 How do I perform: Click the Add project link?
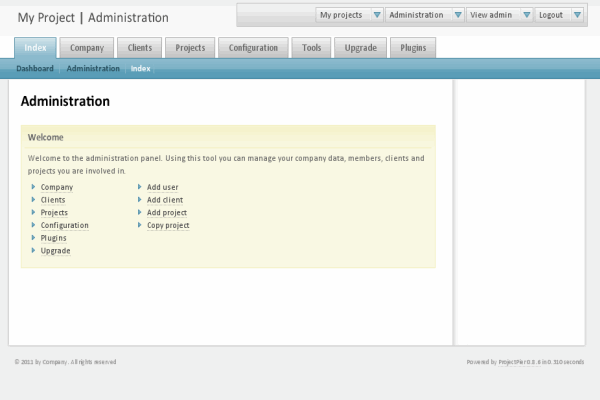(x=166, y=213)
